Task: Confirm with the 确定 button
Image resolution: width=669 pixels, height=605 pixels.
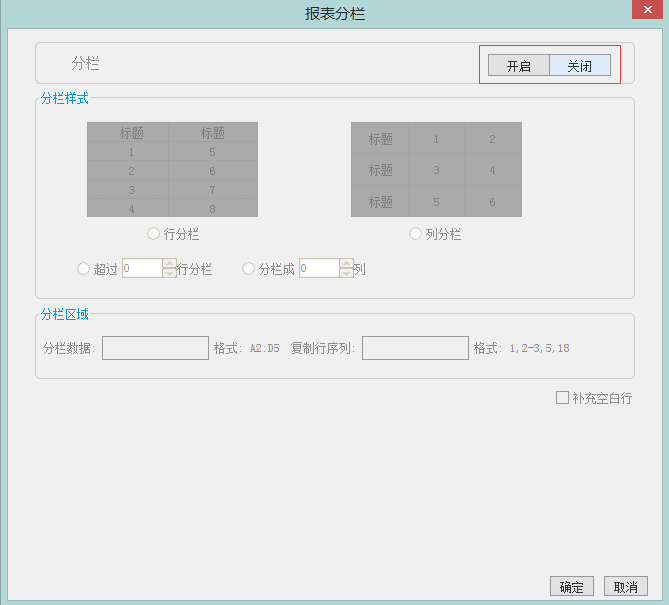Action: pos(572,587)
